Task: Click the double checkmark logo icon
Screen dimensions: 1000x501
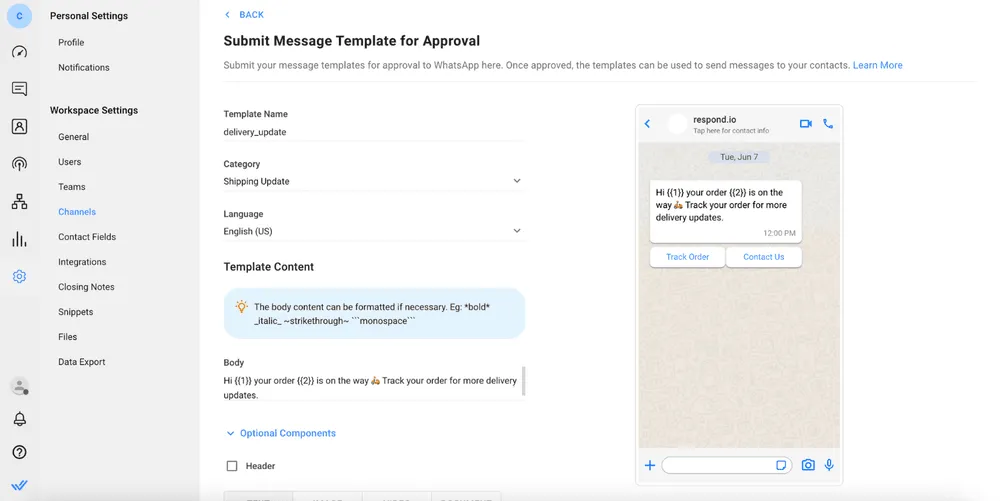Action: [x=19, y=485]
